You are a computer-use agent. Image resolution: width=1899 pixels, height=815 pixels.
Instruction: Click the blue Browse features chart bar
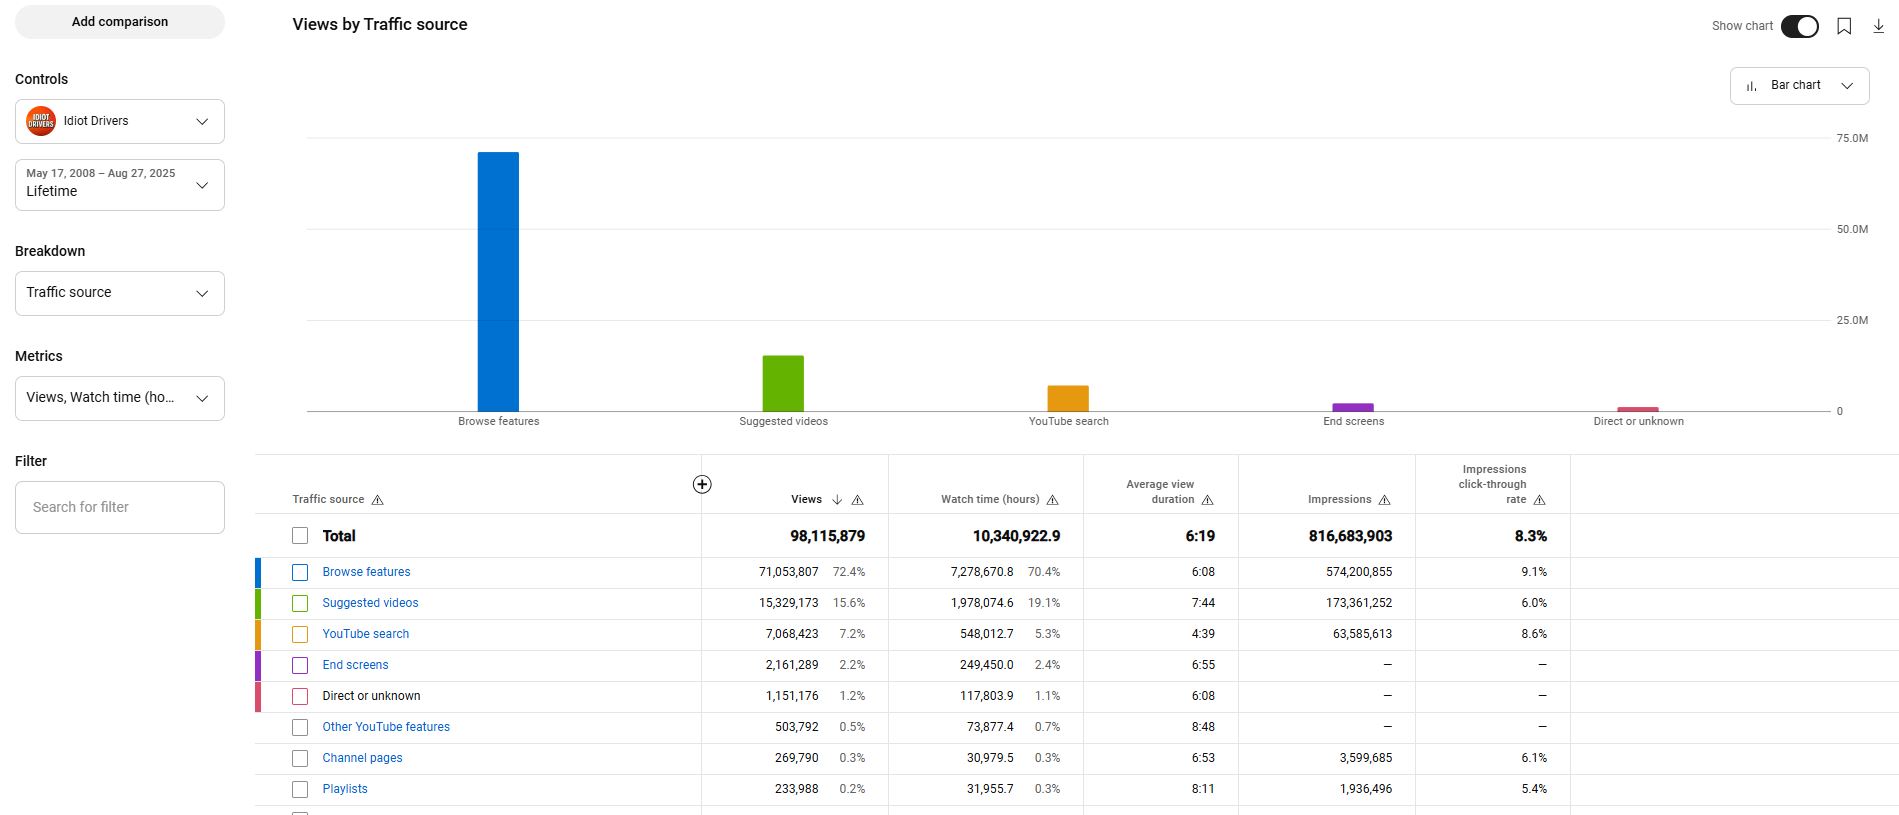click(x=498, y=281)
